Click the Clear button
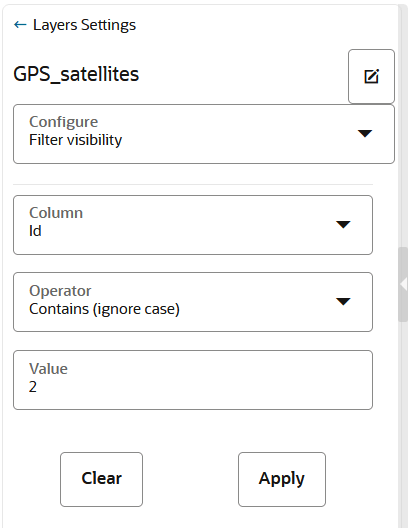Screen dimensions: 409x528 101,479
